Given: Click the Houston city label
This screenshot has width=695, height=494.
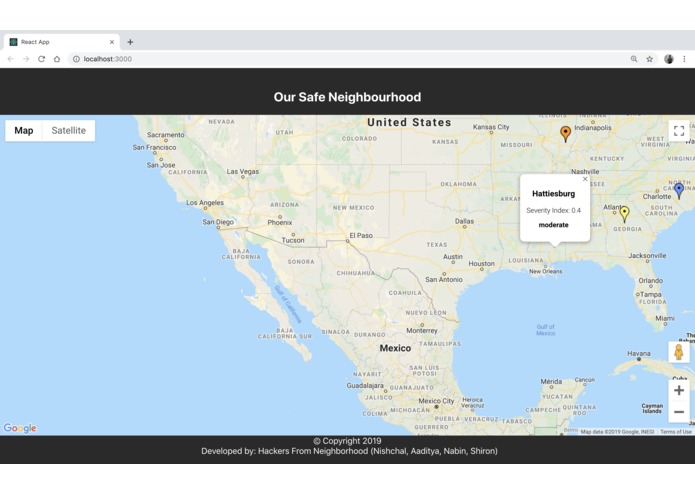Looking at the screenshot, I should 481,264.
